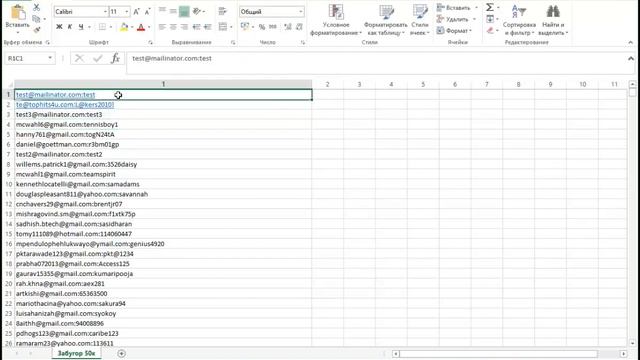Click link test@mailinator.com:test in row 1
The image size is (640, 360).
pyautogui.click(x=56, y=95)
